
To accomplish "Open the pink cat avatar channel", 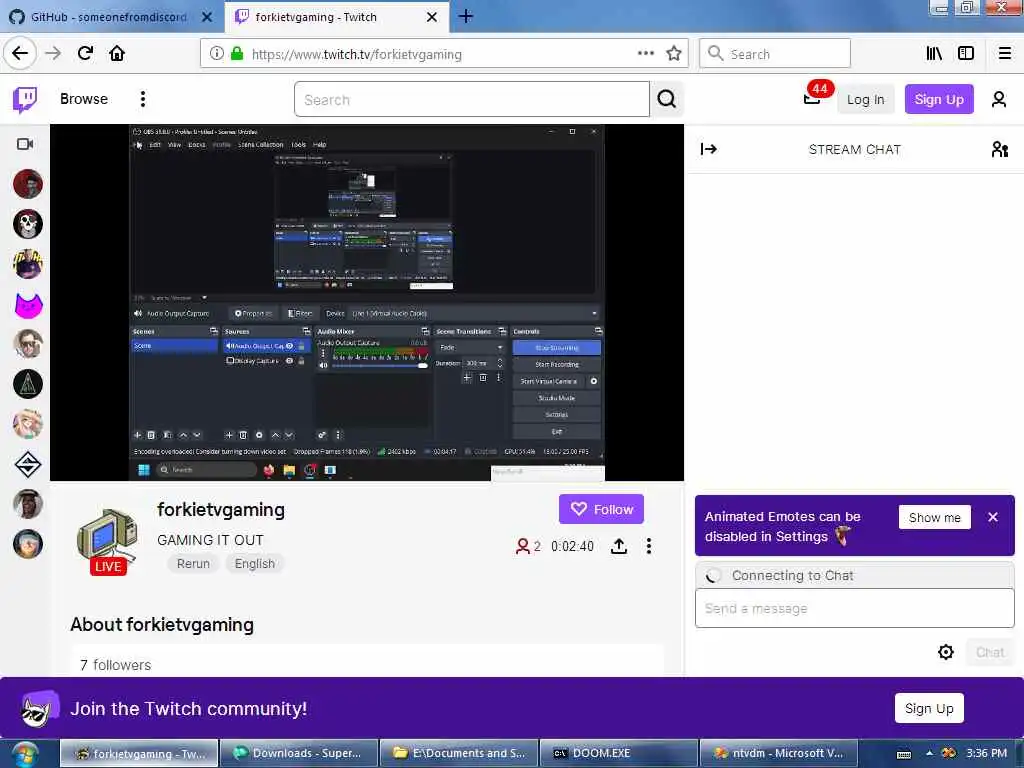I will click(27, 304).
